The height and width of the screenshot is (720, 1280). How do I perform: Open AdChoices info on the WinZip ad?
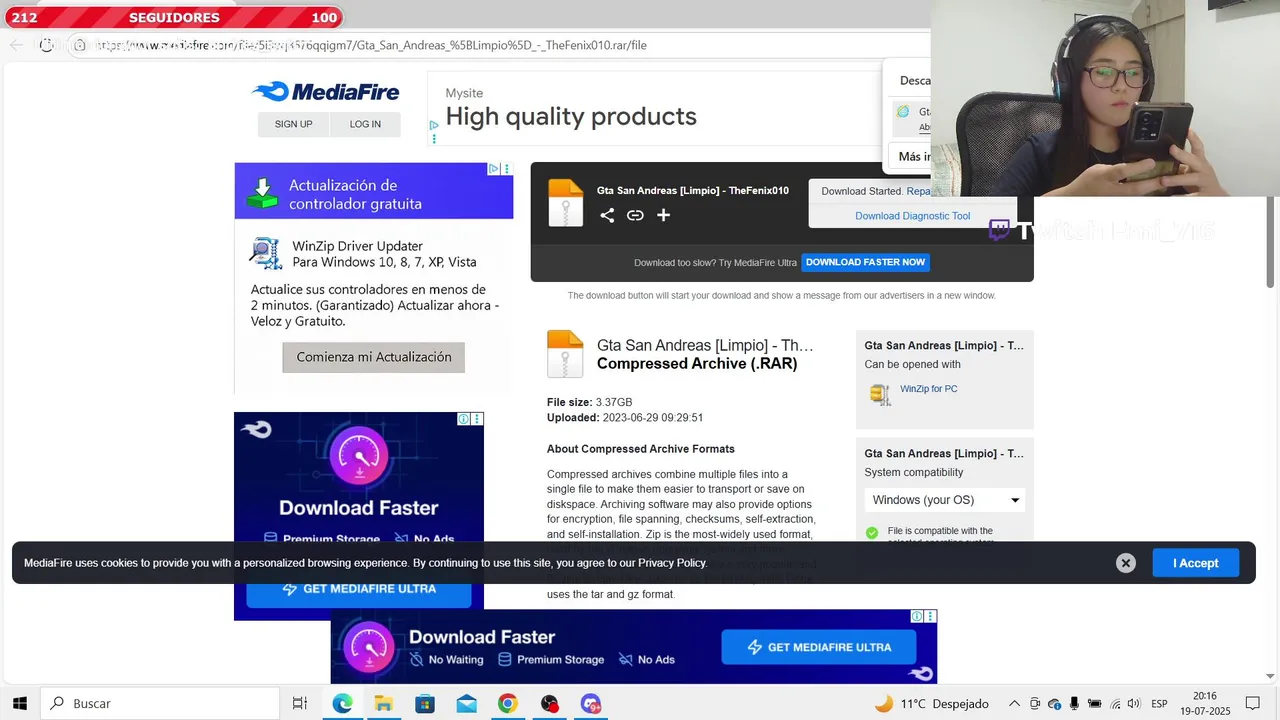pos(494,169)
